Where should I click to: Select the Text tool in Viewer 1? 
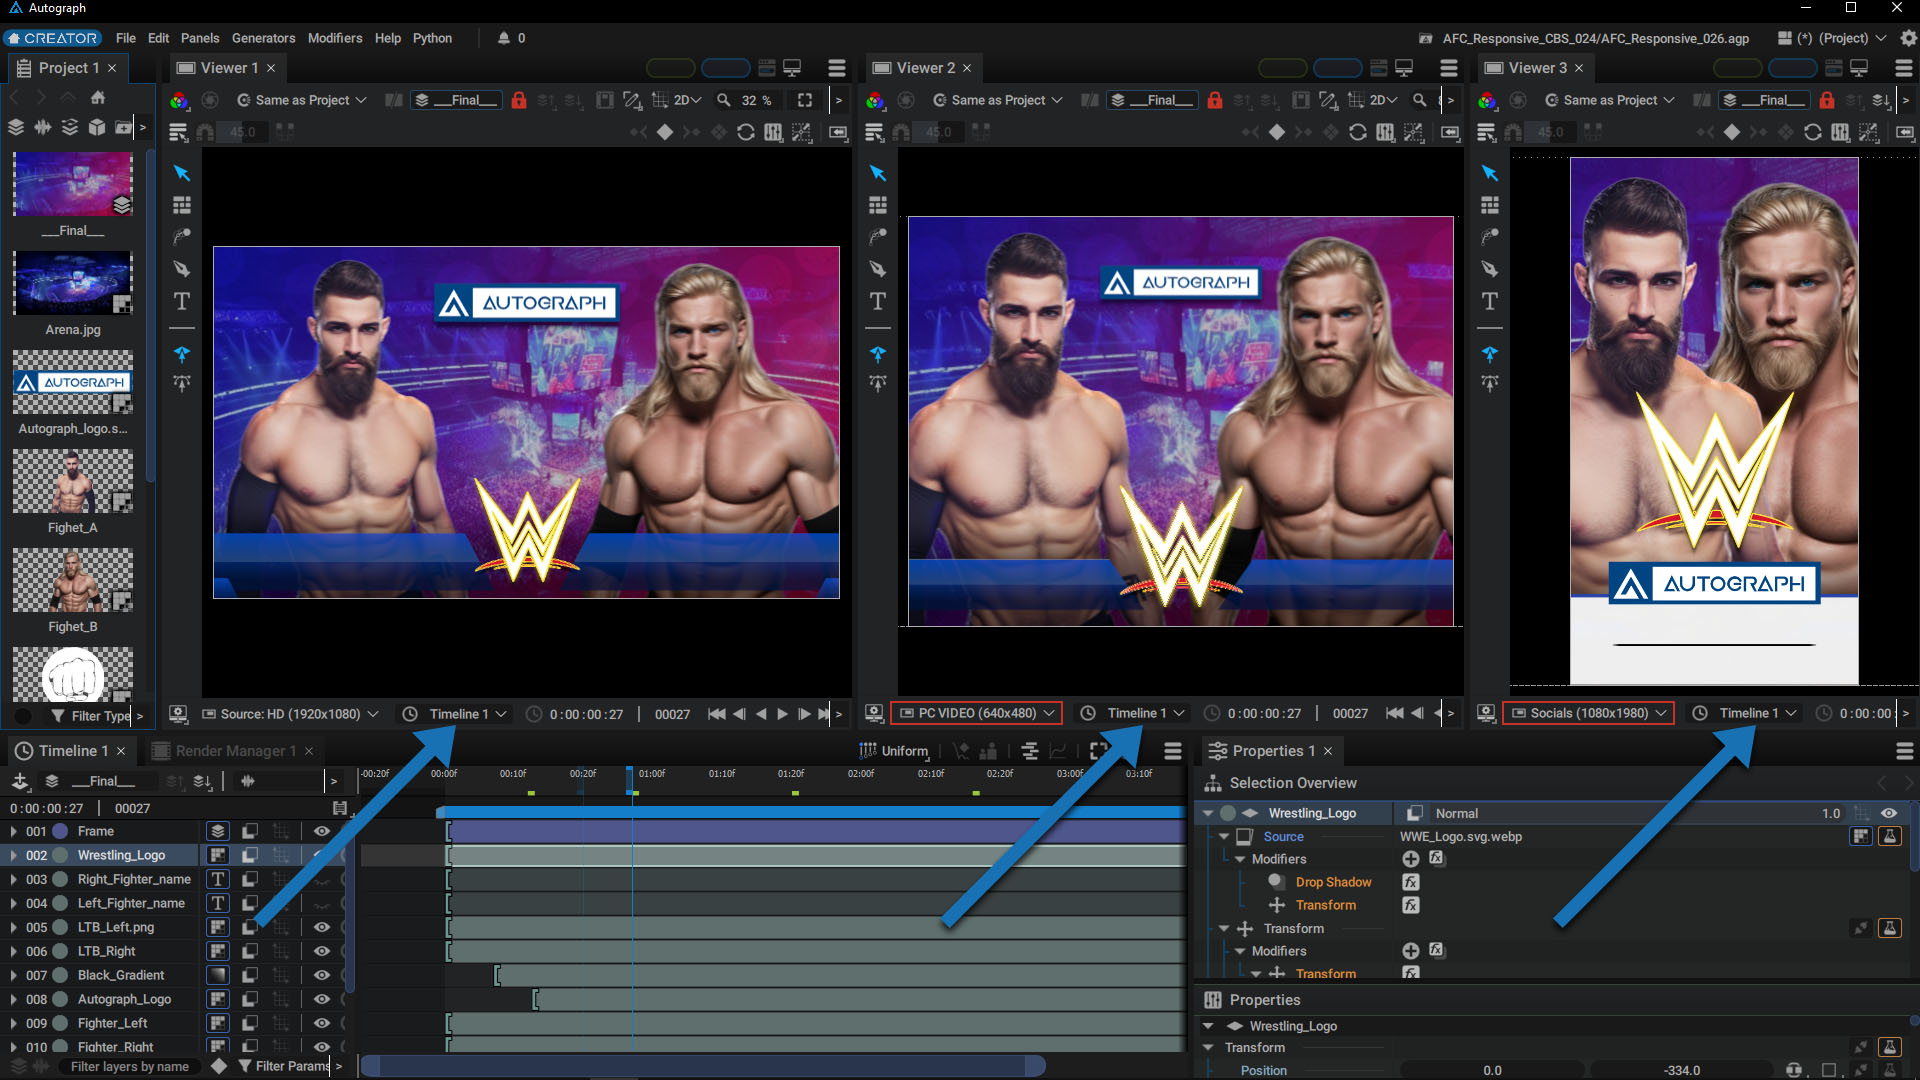pos(182,301)
